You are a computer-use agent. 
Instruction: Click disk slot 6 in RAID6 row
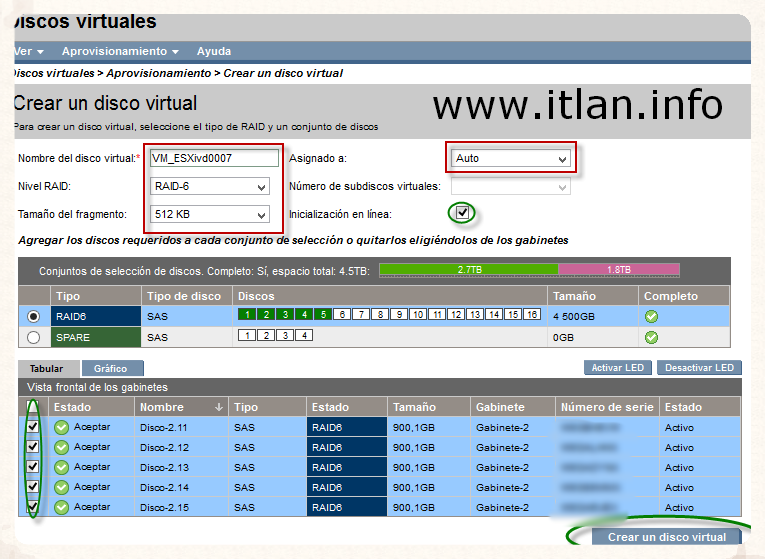point(342,315)
